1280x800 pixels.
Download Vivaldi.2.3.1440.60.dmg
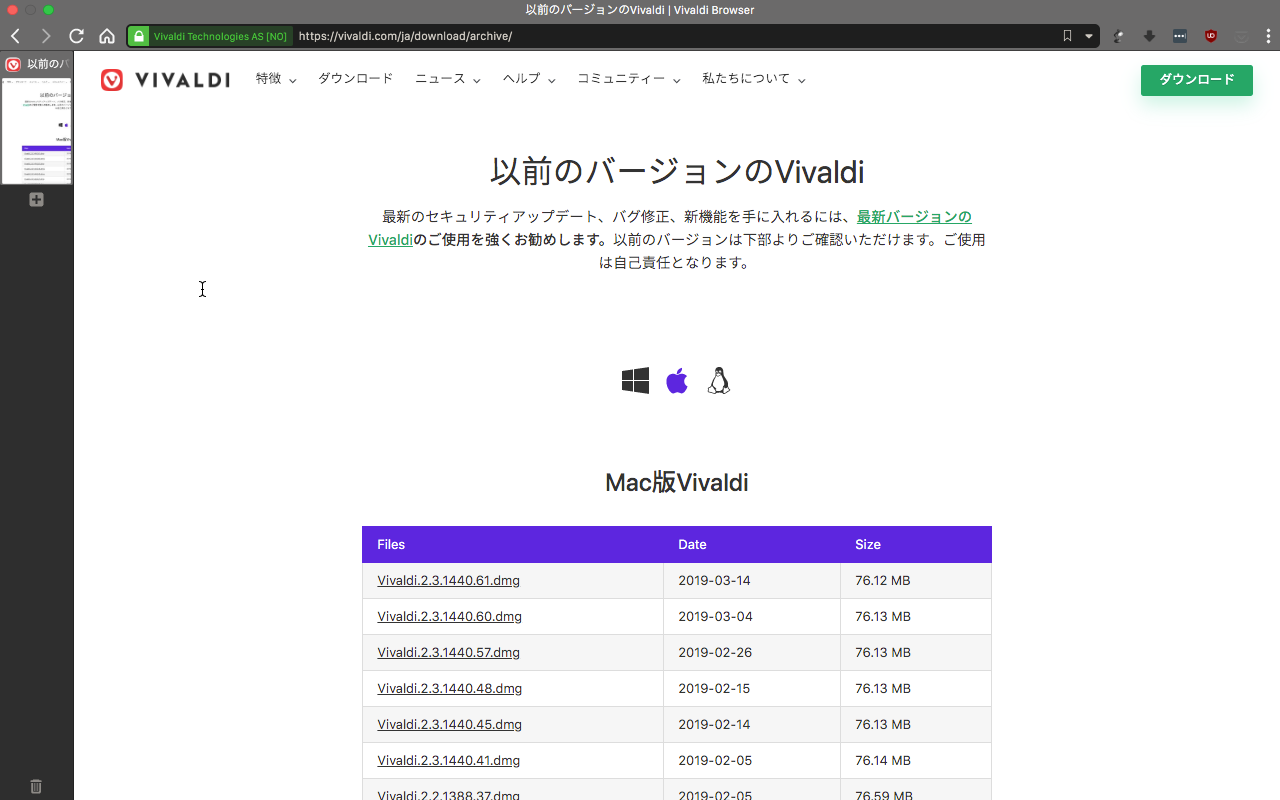point(449,617)
